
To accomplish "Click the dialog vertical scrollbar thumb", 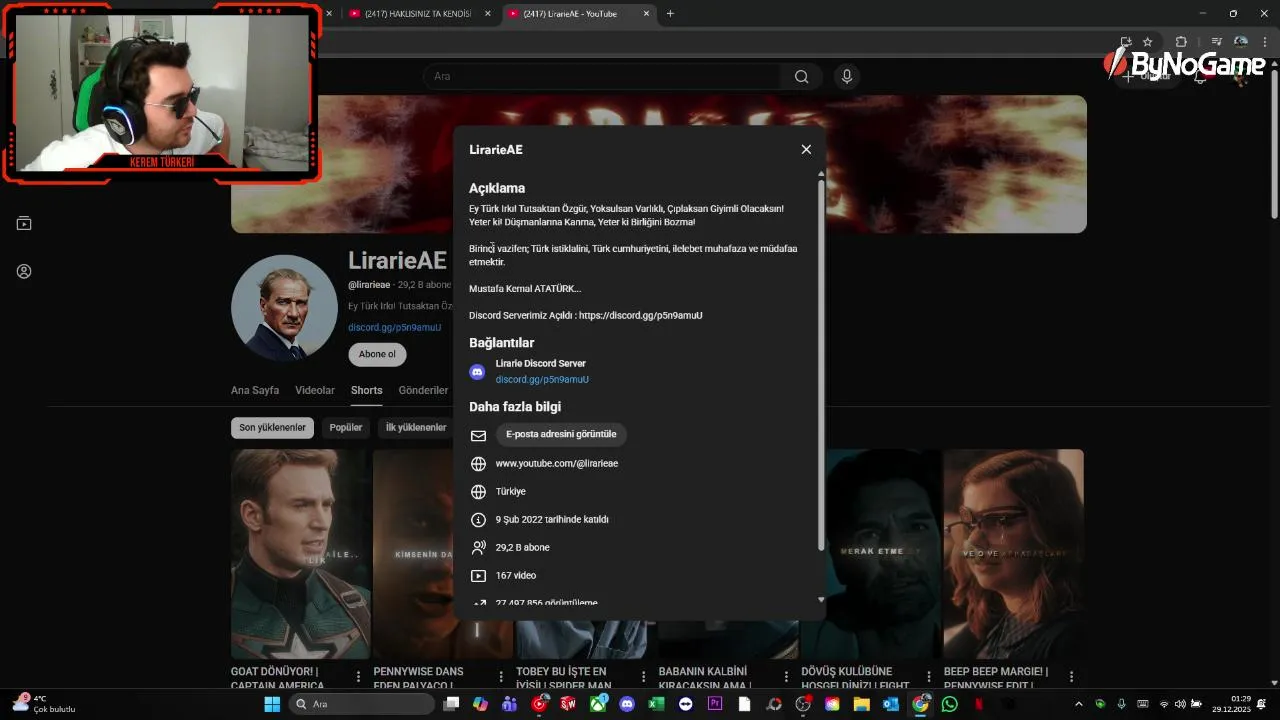I will tap(821, 365).
